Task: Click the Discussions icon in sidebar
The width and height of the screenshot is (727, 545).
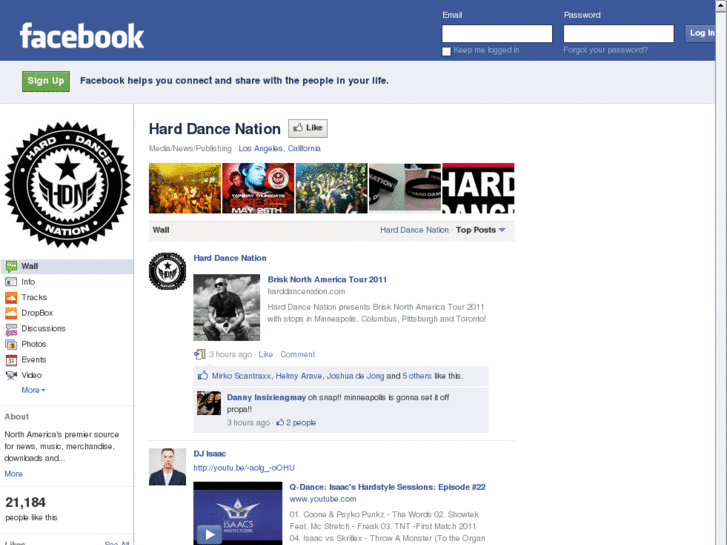Action: (x=11, y=329)
